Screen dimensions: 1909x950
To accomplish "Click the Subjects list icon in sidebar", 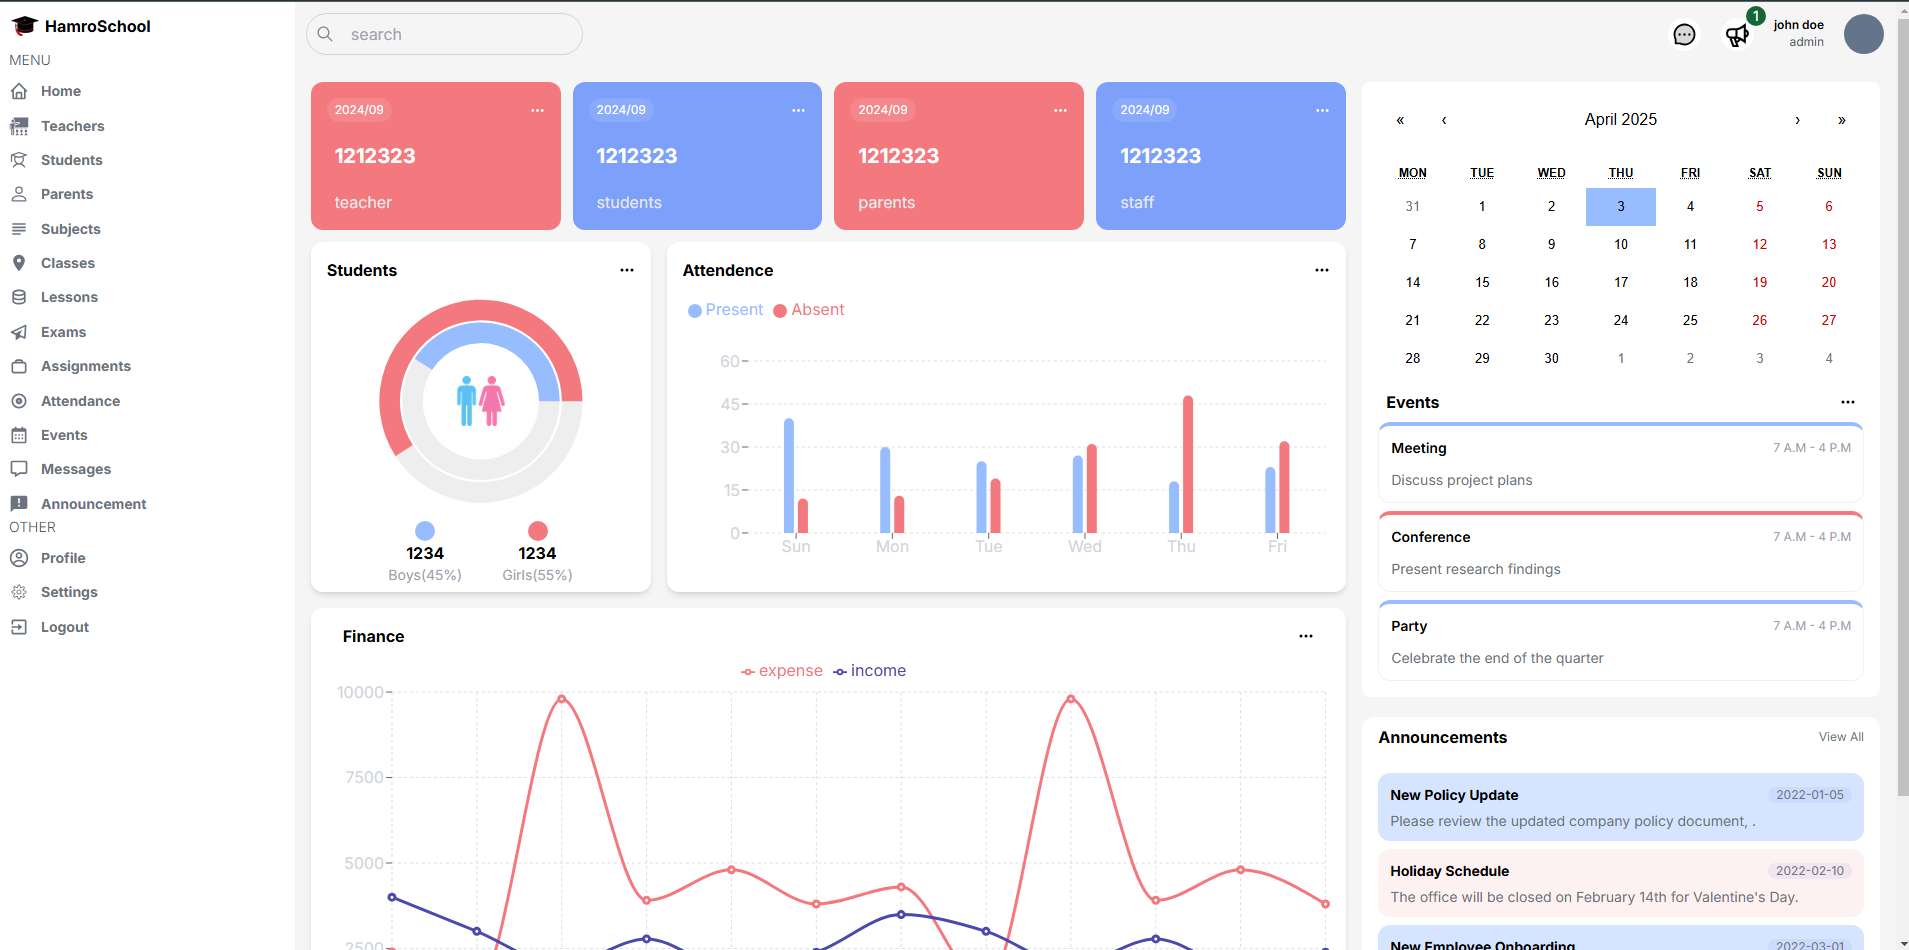I will 19,229.
